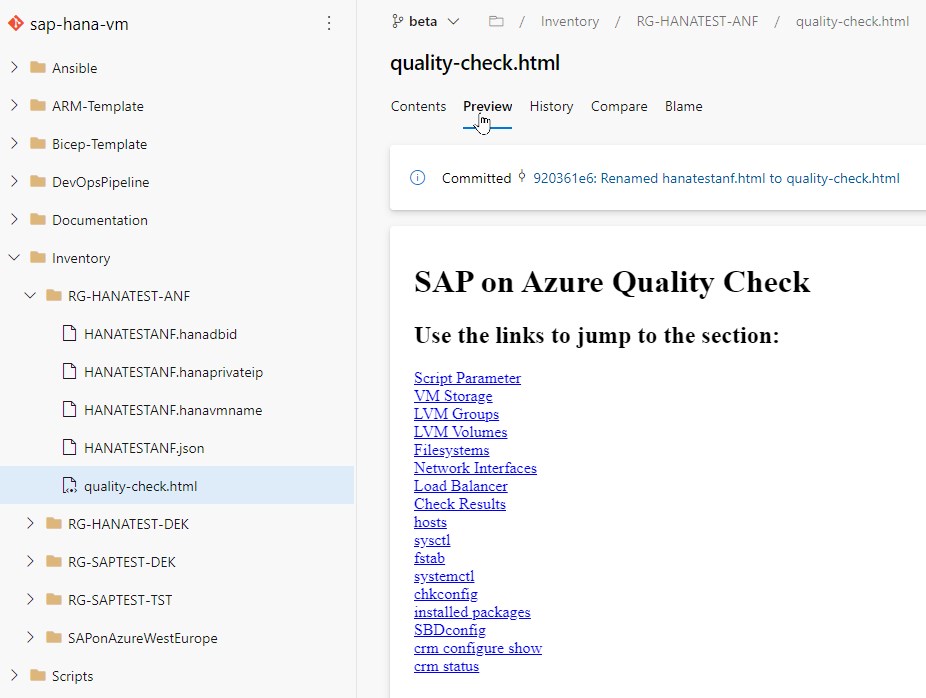Click the quality-check.html code file icon
The height and width of the screenshot is (698, 926).
point(70,485)
